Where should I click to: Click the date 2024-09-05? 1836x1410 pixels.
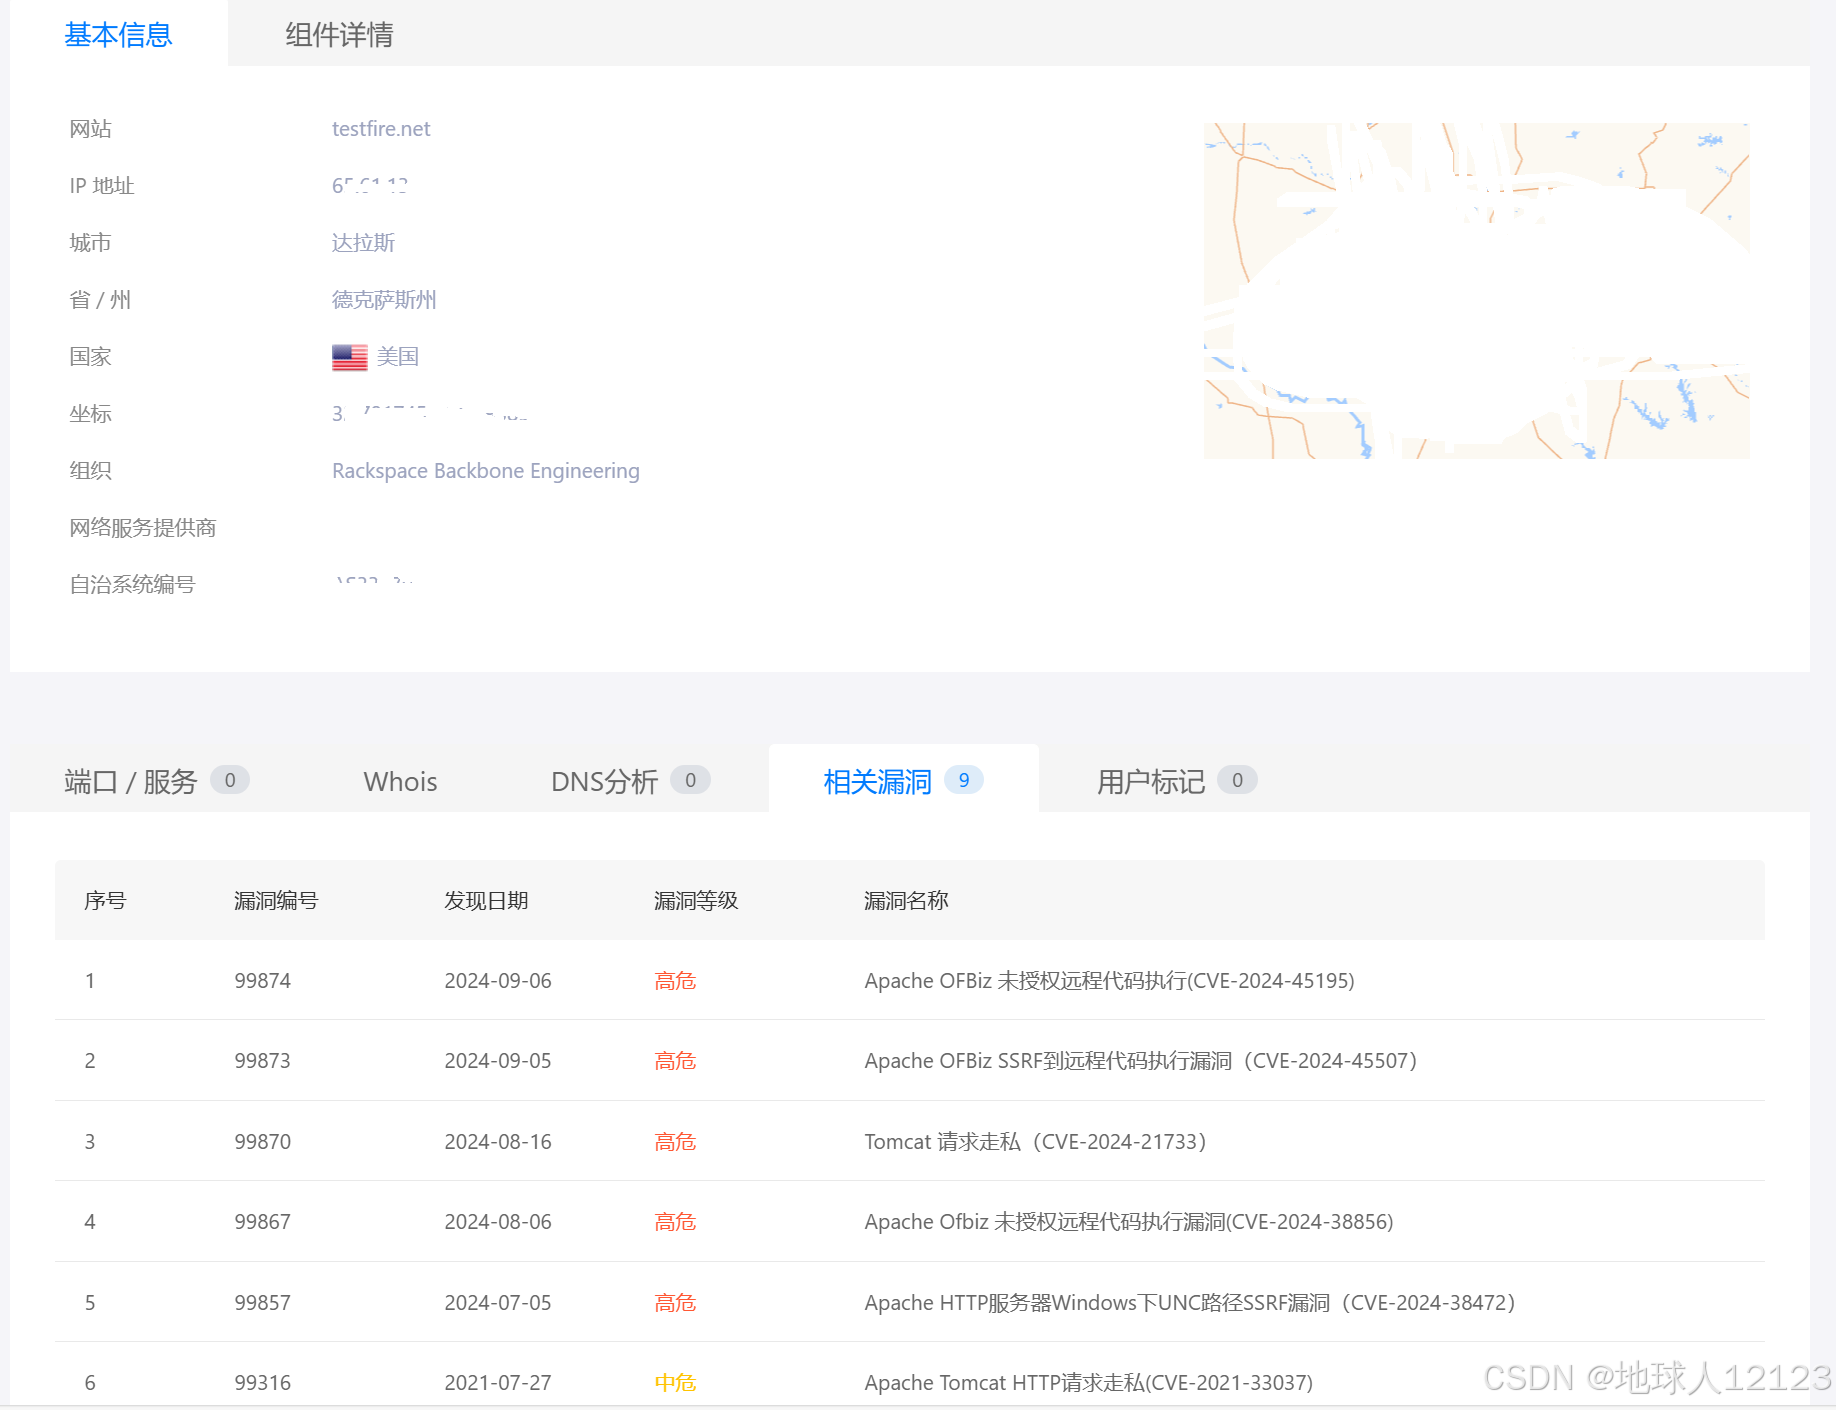(x=498, y=1061)
